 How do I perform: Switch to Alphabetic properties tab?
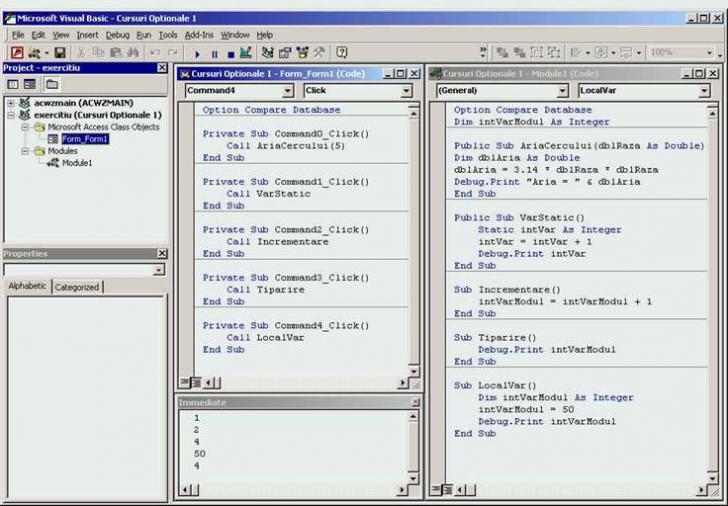pos(27,286)
